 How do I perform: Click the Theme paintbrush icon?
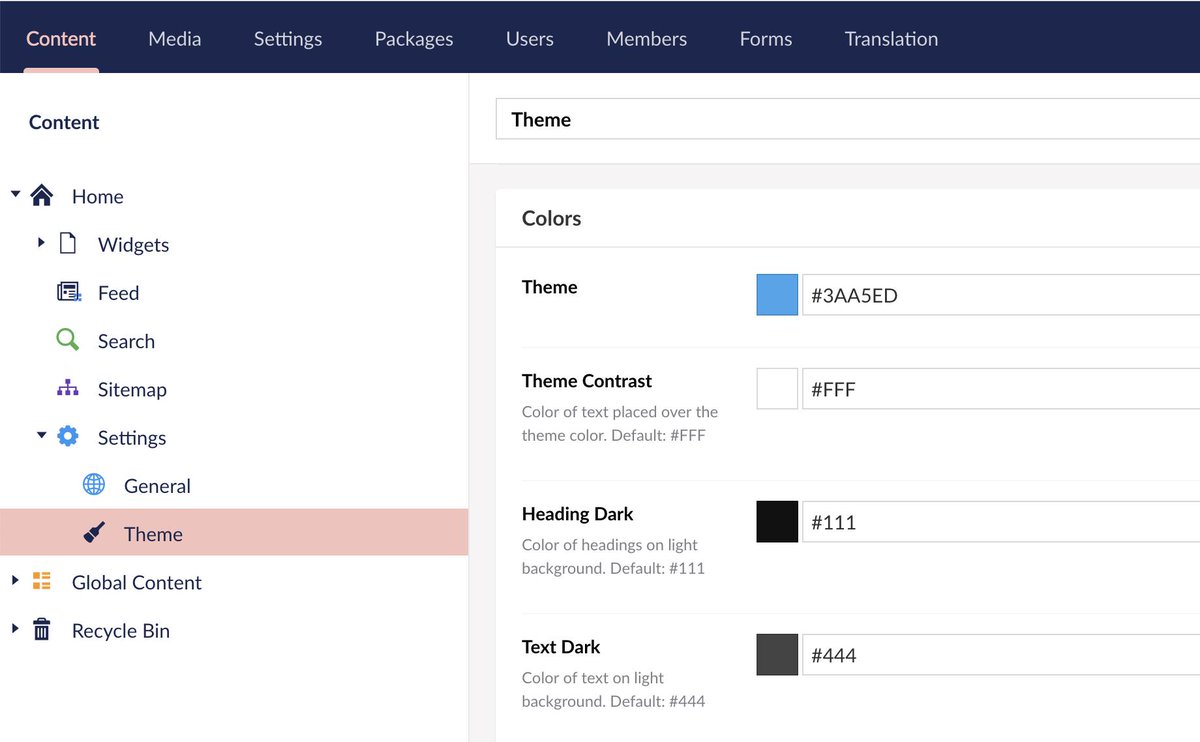(x=94, y=533)
